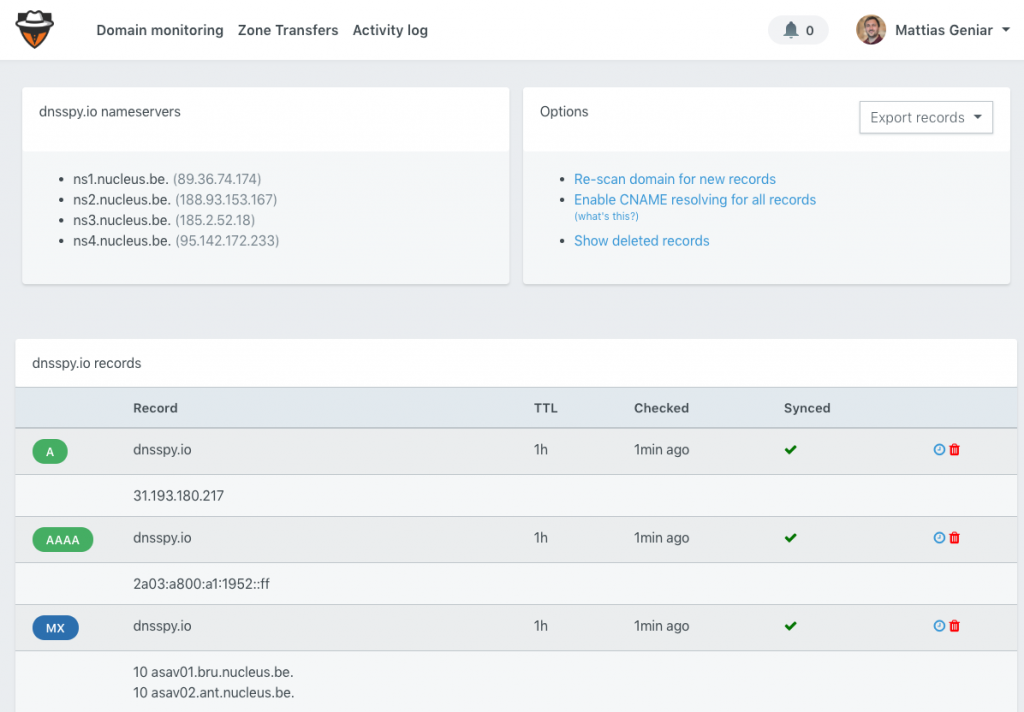1024x712 pixels.
Task: Click nameserver ns3.nucleus.be.
Action: point(122,220)
